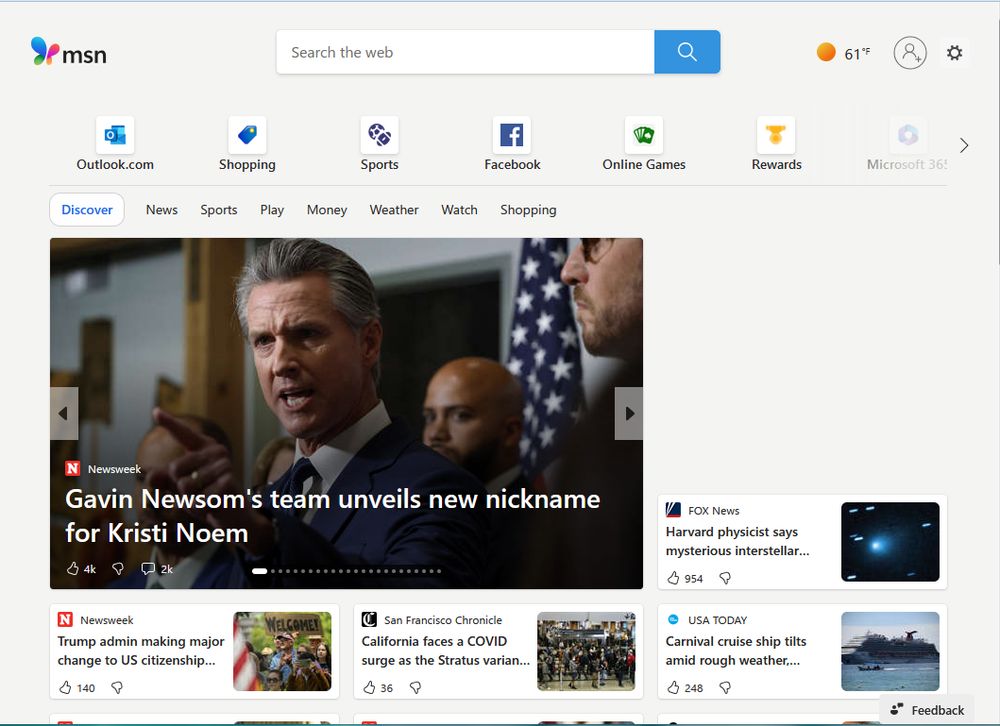The width and height of the screenshot is (1000, 726).
Task: Switch to the Watch tab
Action: pyautogui.click(x=459, y=210)
